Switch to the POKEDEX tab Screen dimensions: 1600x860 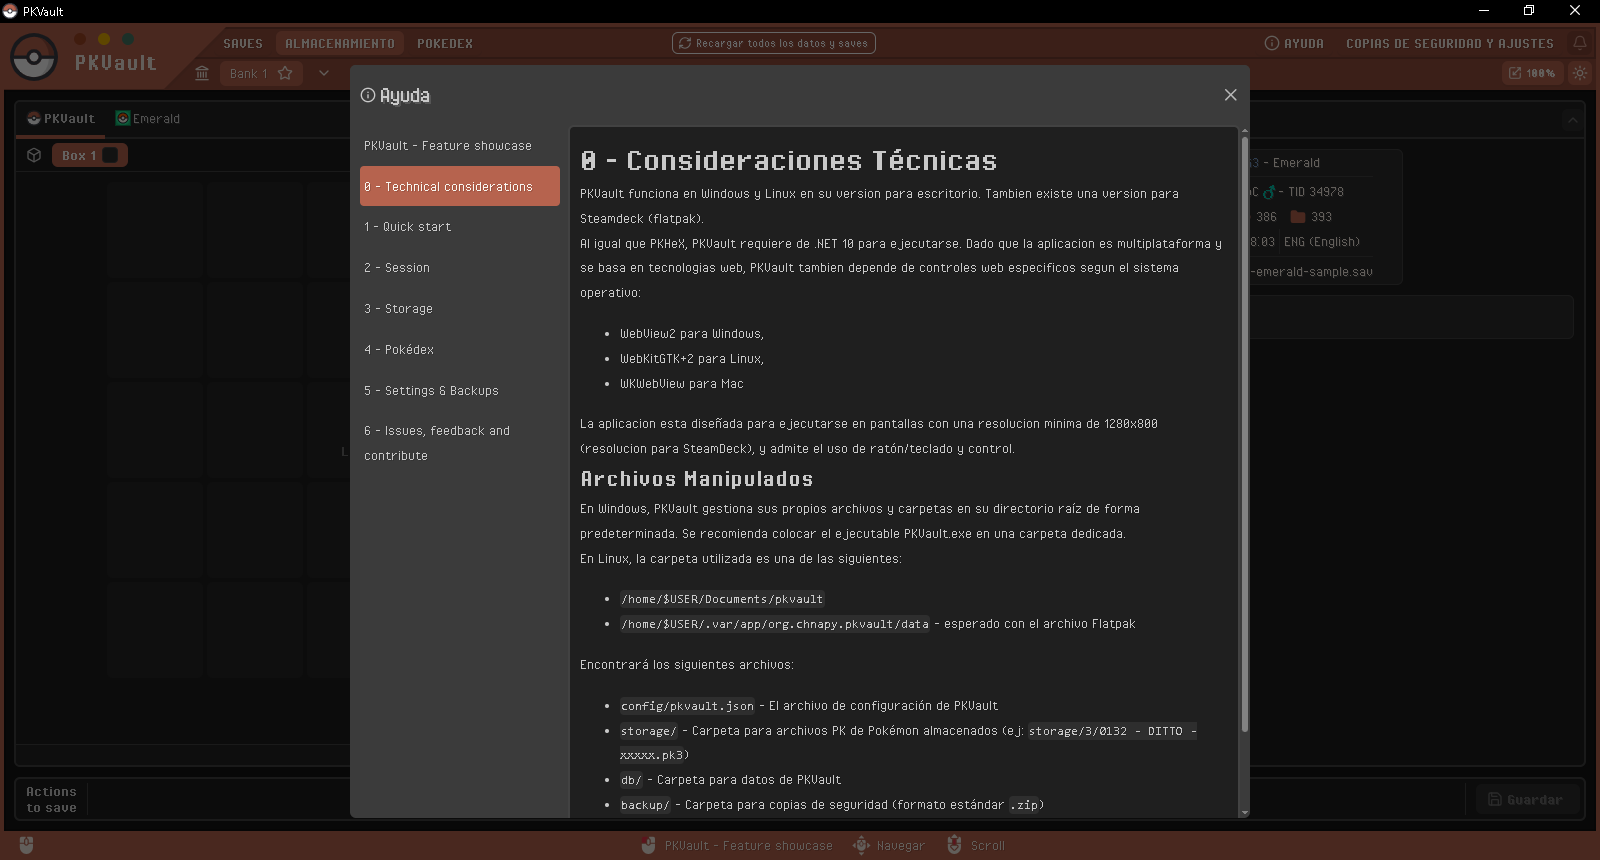coord(445,44)
